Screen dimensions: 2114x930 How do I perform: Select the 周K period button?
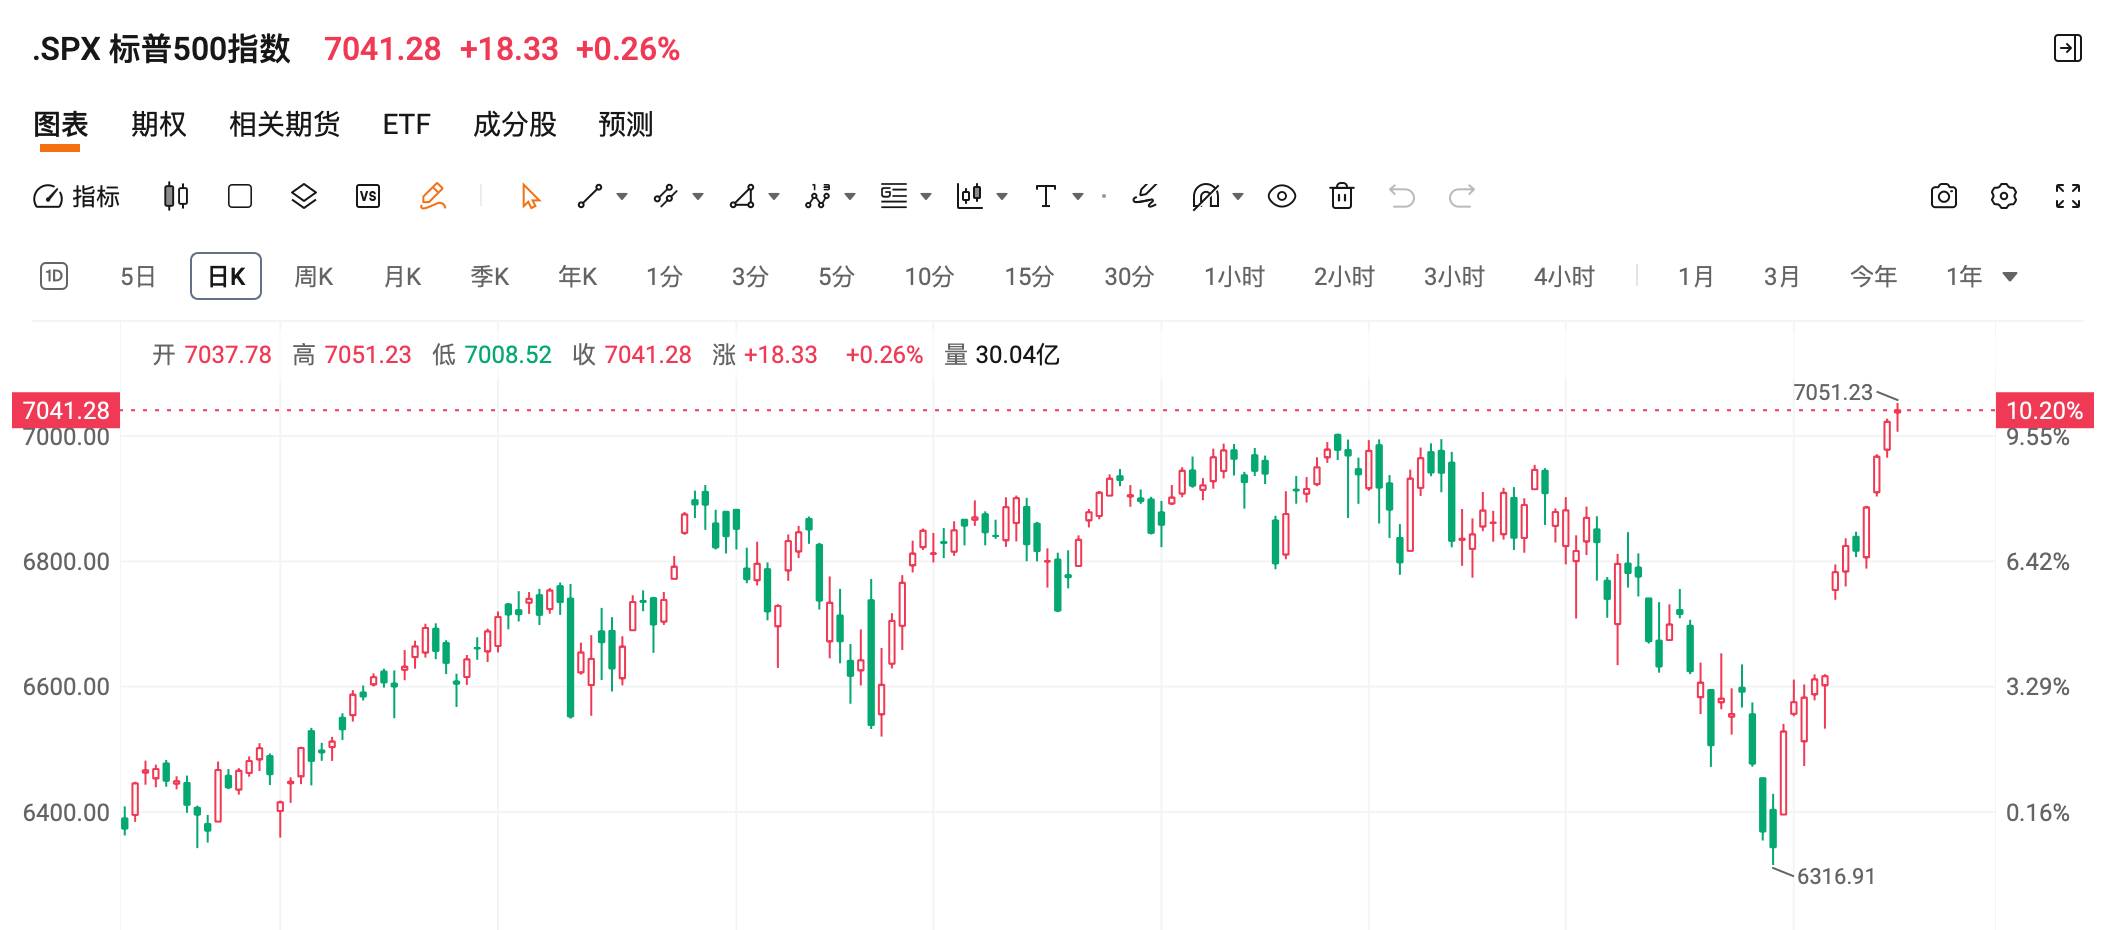click(x=313, y=276)
